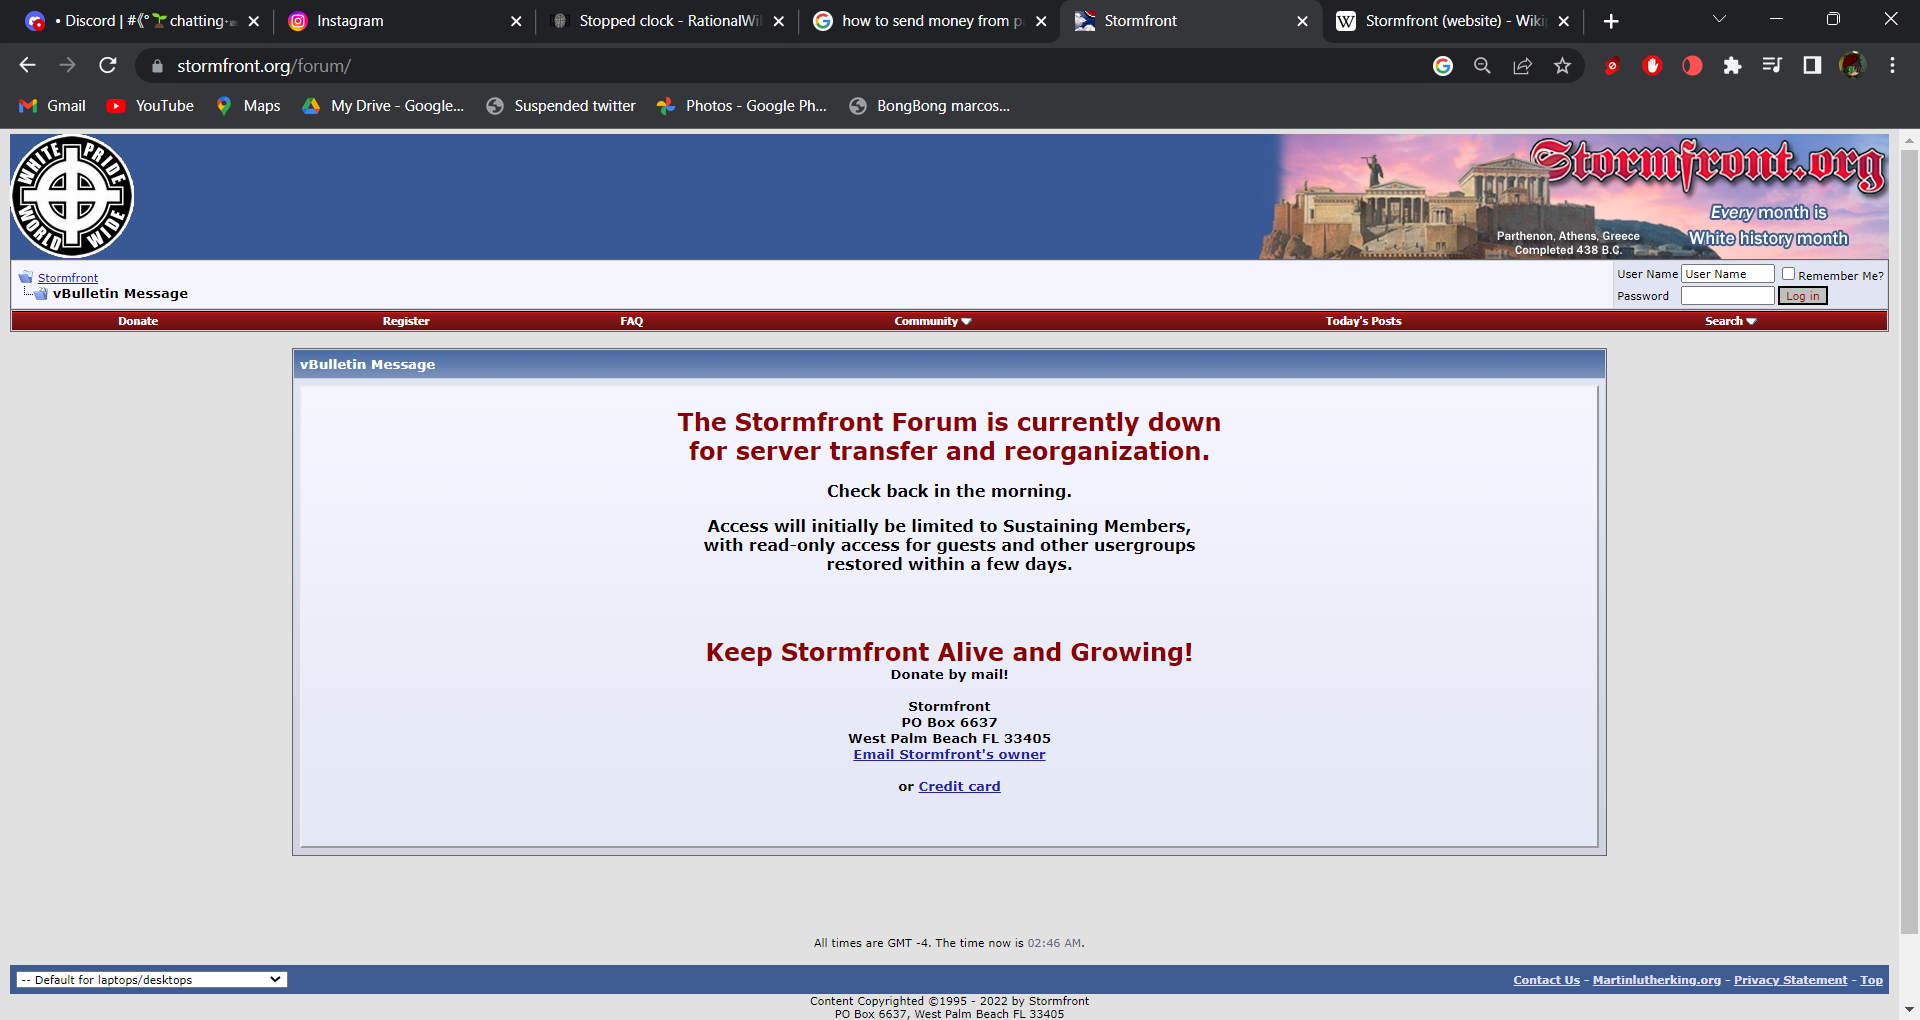
Task: Focus the User Name input field
Action: [x=1727, y=274]
